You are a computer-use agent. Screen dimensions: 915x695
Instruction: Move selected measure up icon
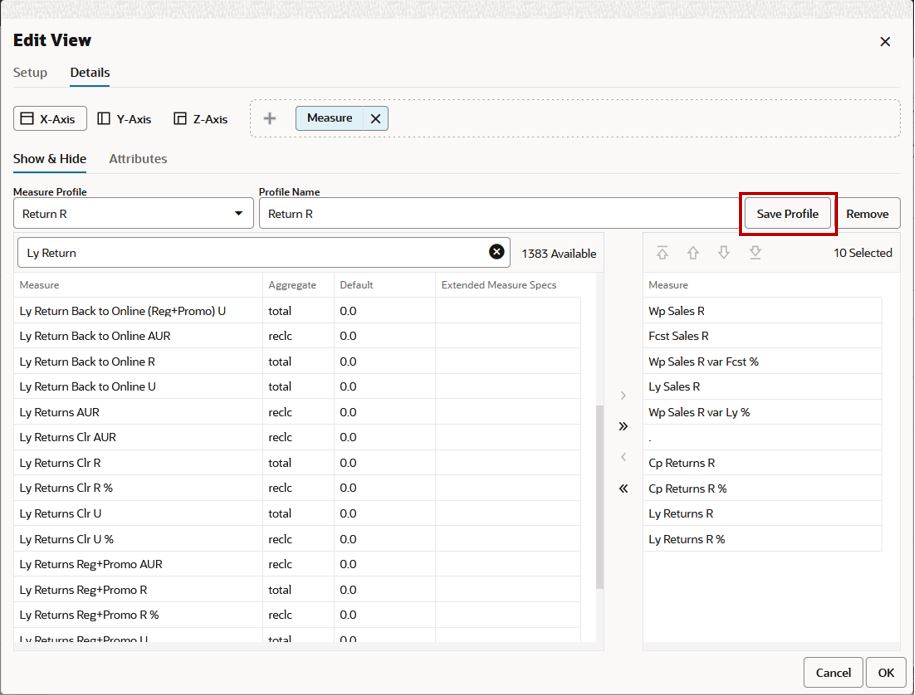pyautogui.click(x=693, y=253)
